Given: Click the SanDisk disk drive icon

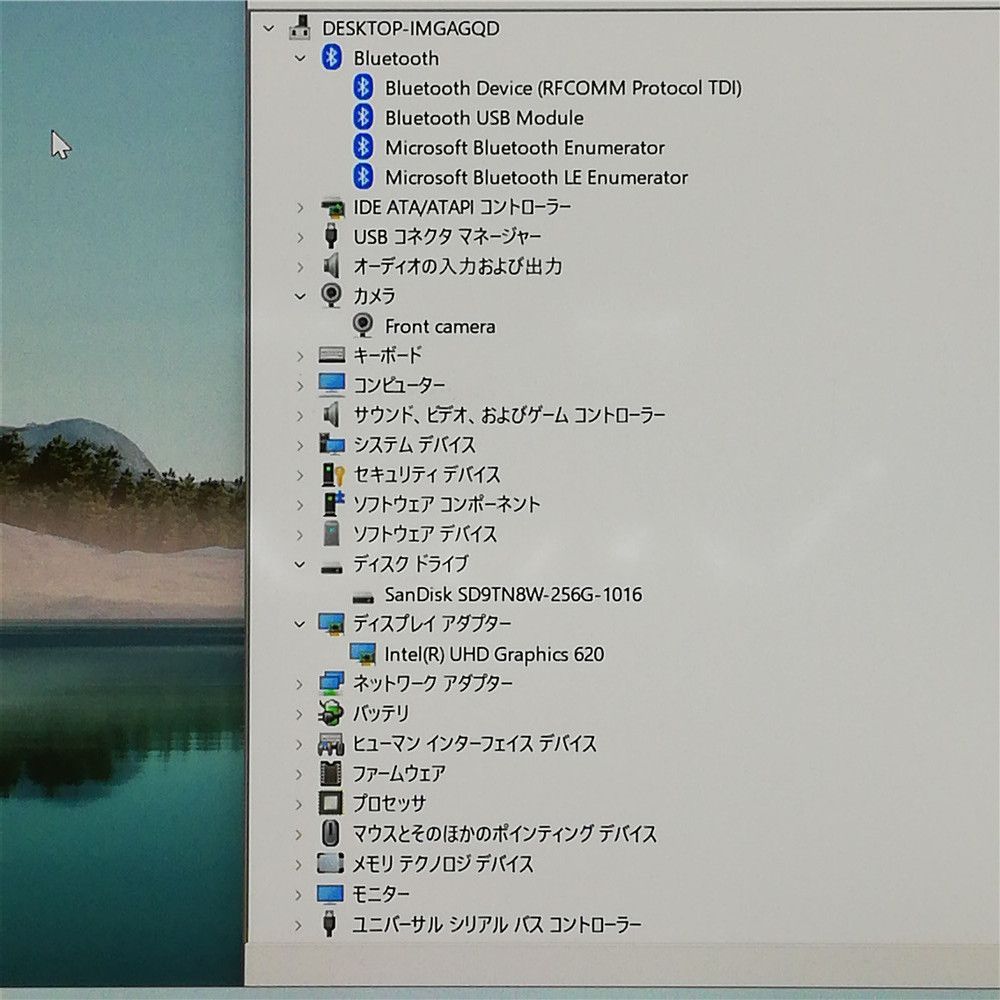Looking at the screenshot, I should (363, 595).
